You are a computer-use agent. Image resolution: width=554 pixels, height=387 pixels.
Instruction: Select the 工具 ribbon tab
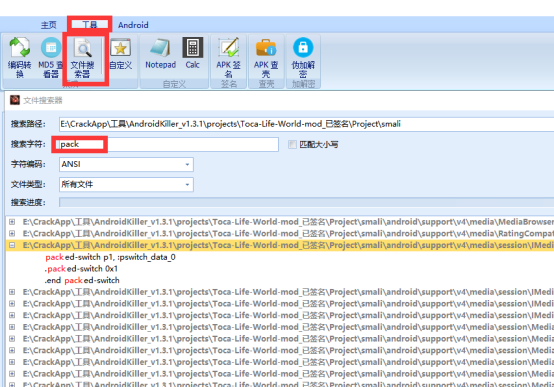[90, 25]
